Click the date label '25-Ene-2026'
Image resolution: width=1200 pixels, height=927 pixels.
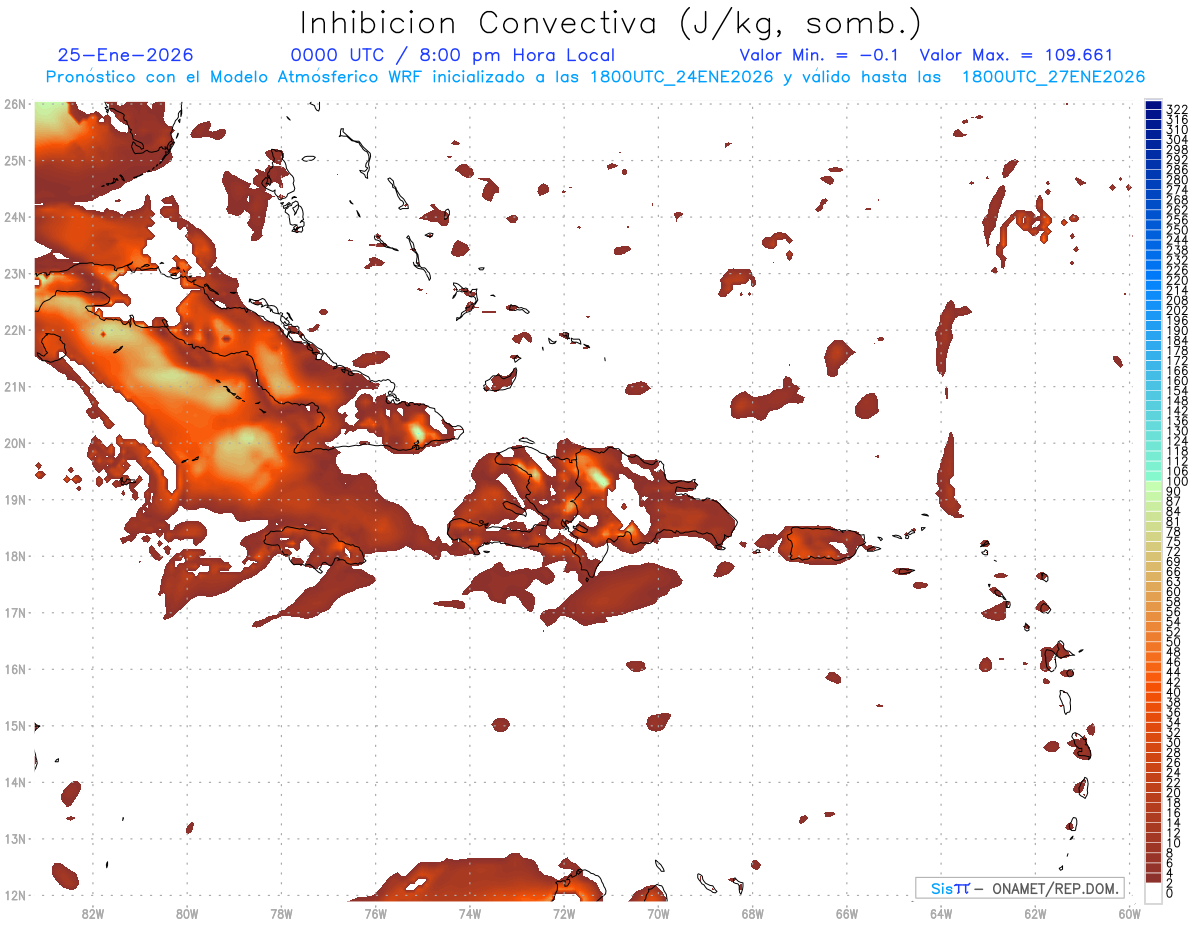[x=126, y=55]
